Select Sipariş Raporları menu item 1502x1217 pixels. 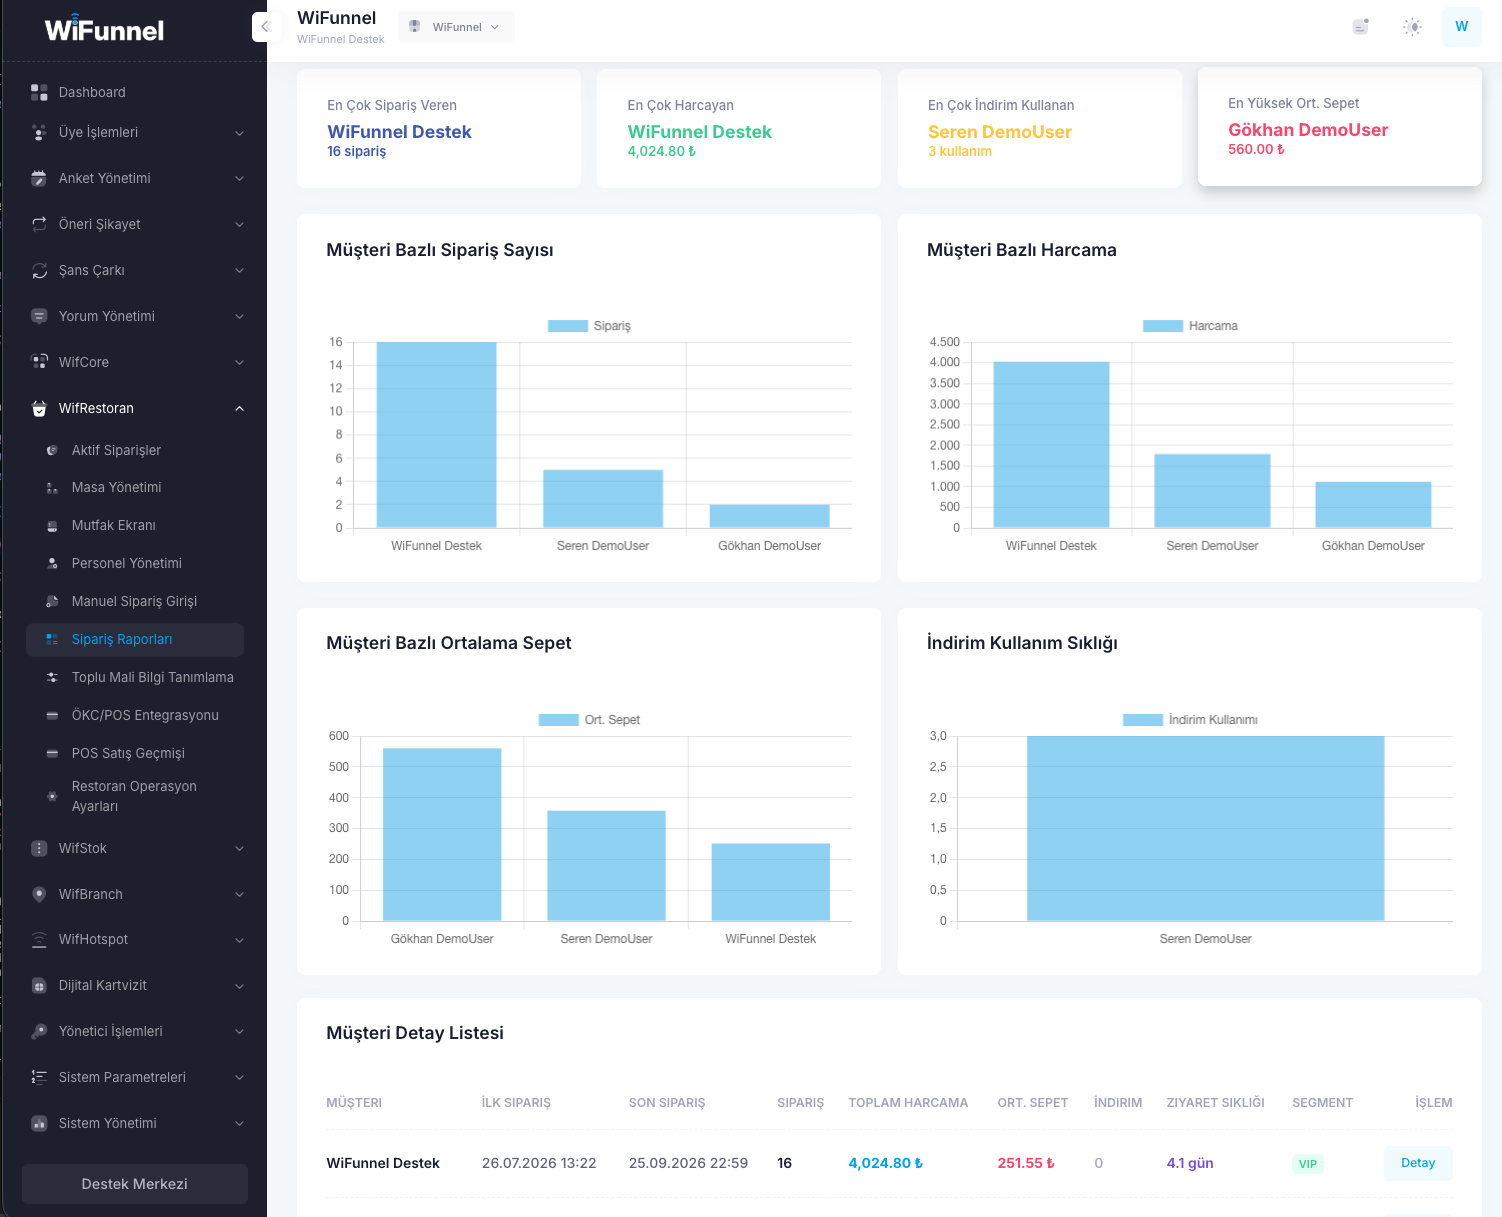pos(135,640)
